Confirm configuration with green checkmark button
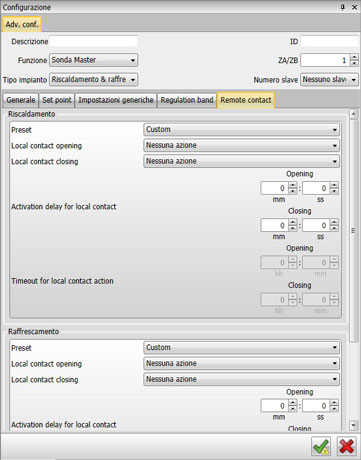The height and width of the screenshot is (460, 361). point(321,446)
